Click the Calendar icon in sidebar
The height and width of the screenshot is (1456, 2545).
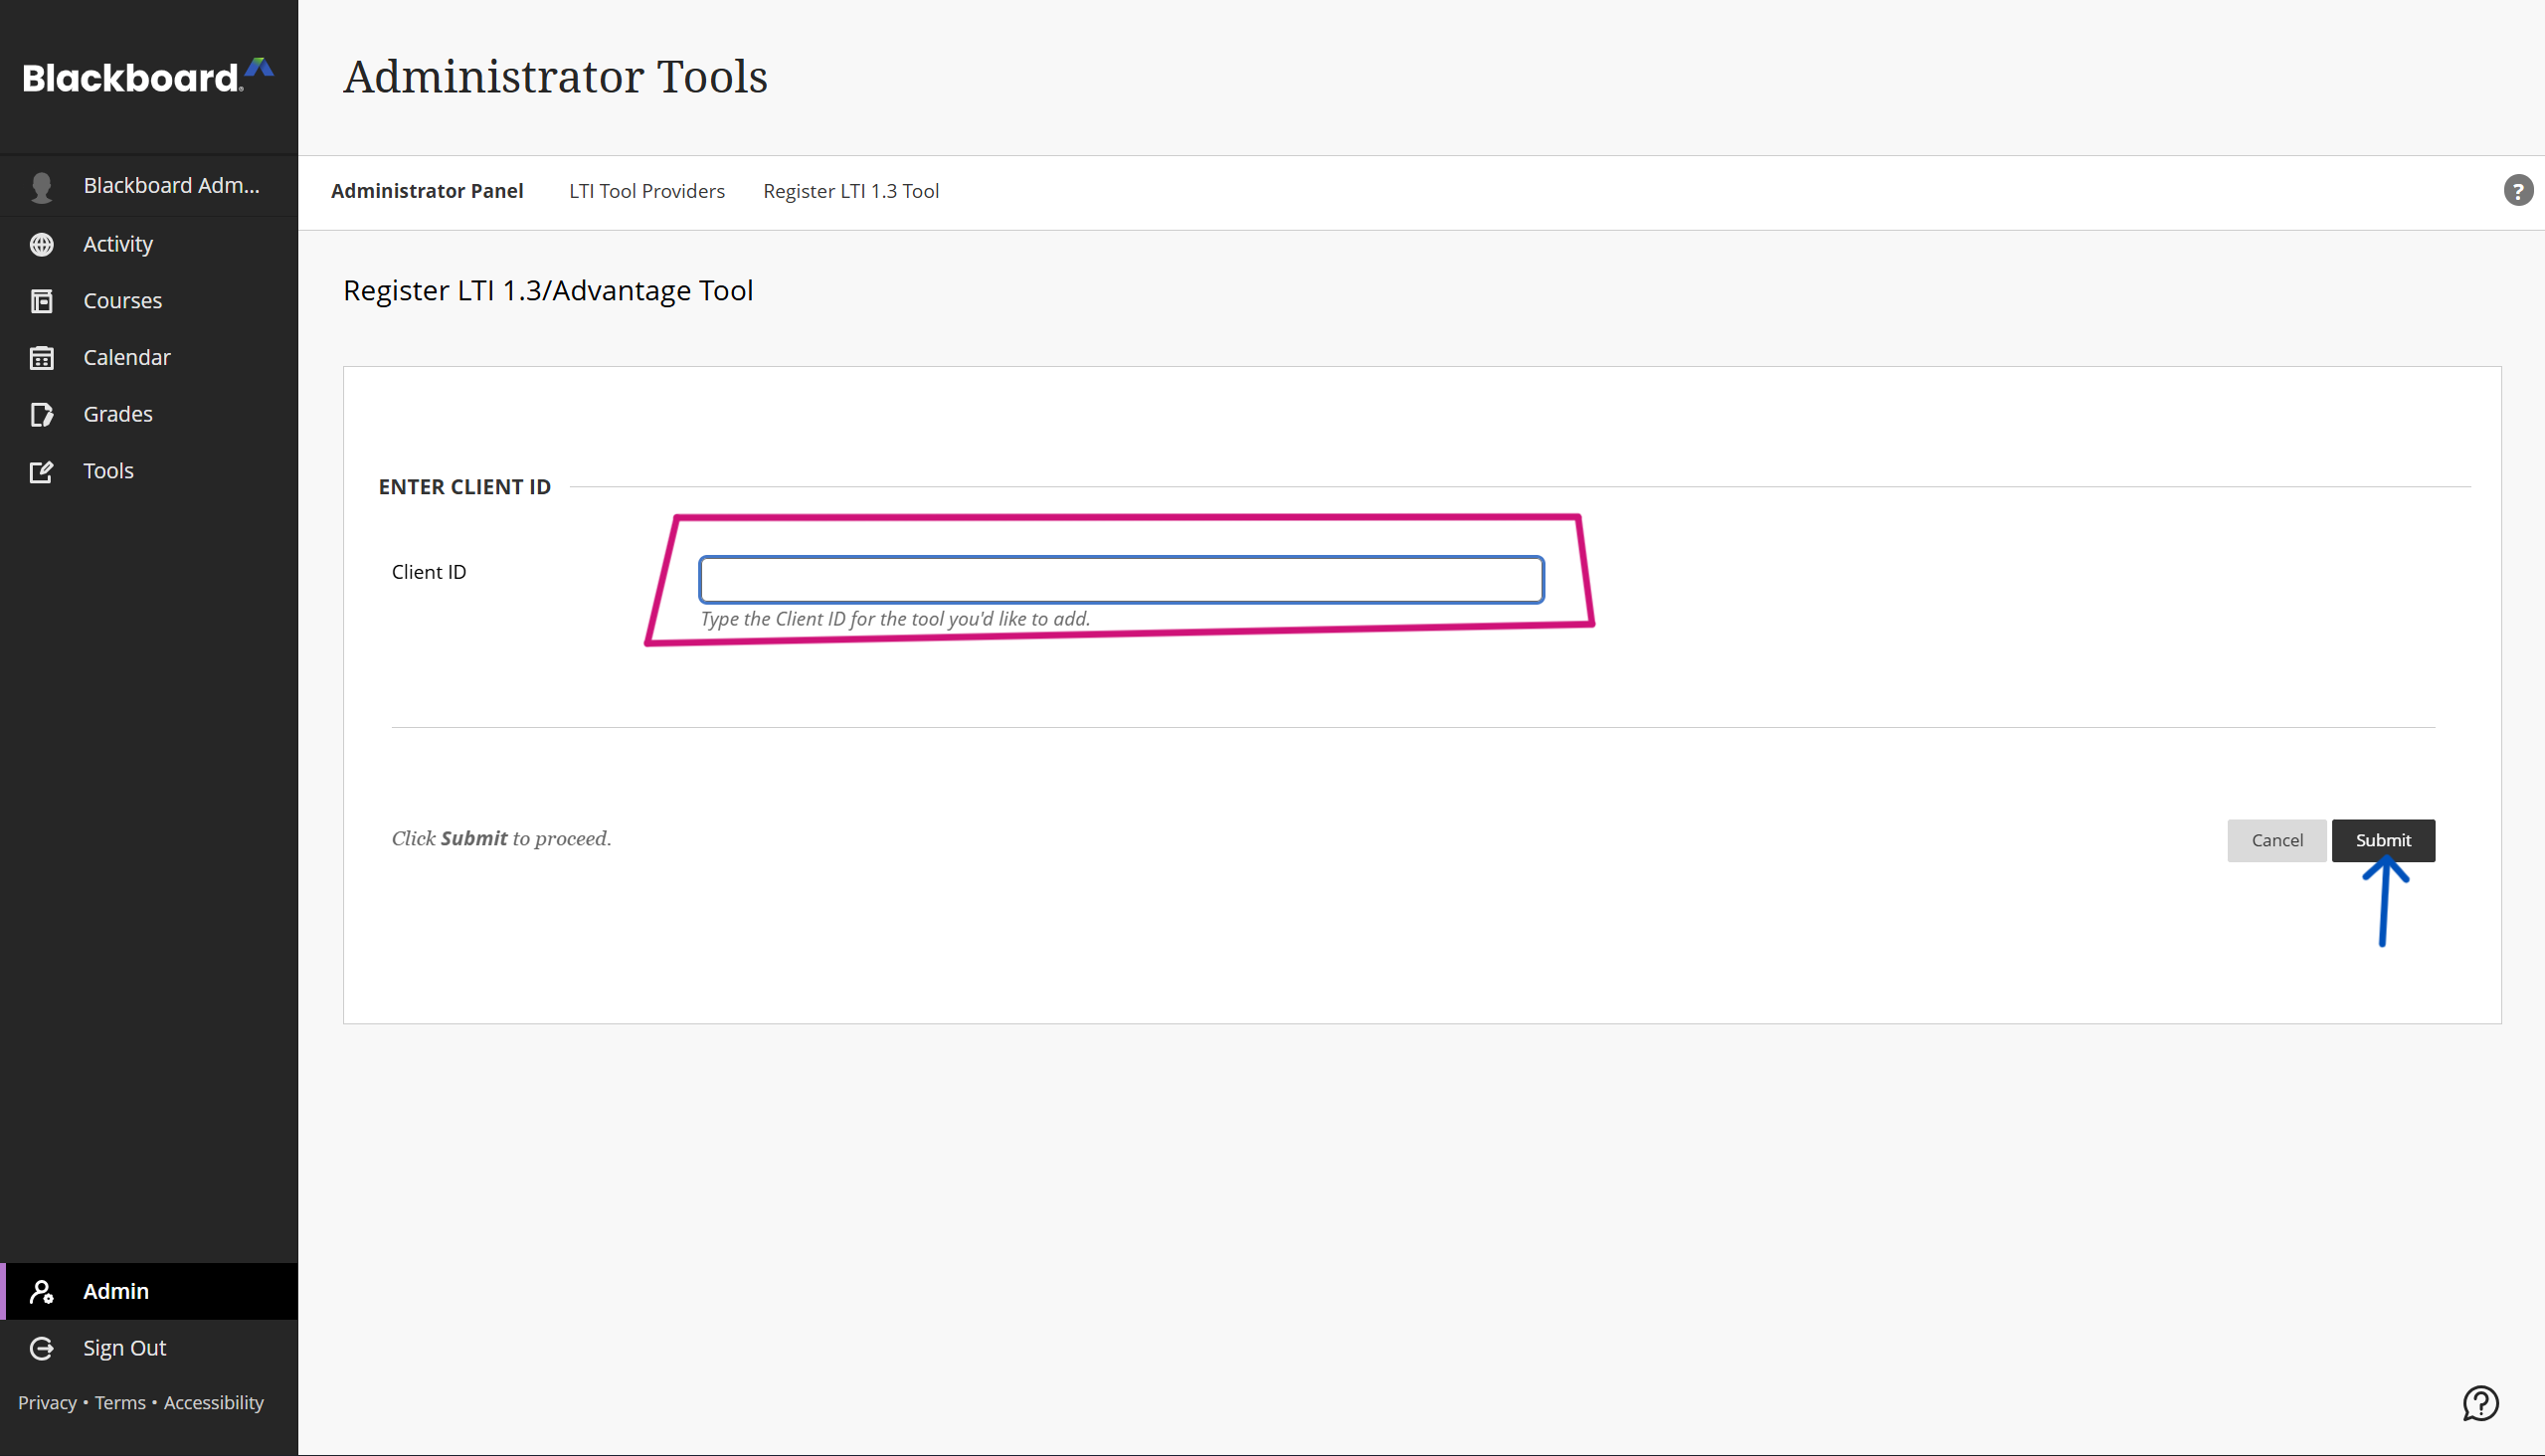(42, 358)
